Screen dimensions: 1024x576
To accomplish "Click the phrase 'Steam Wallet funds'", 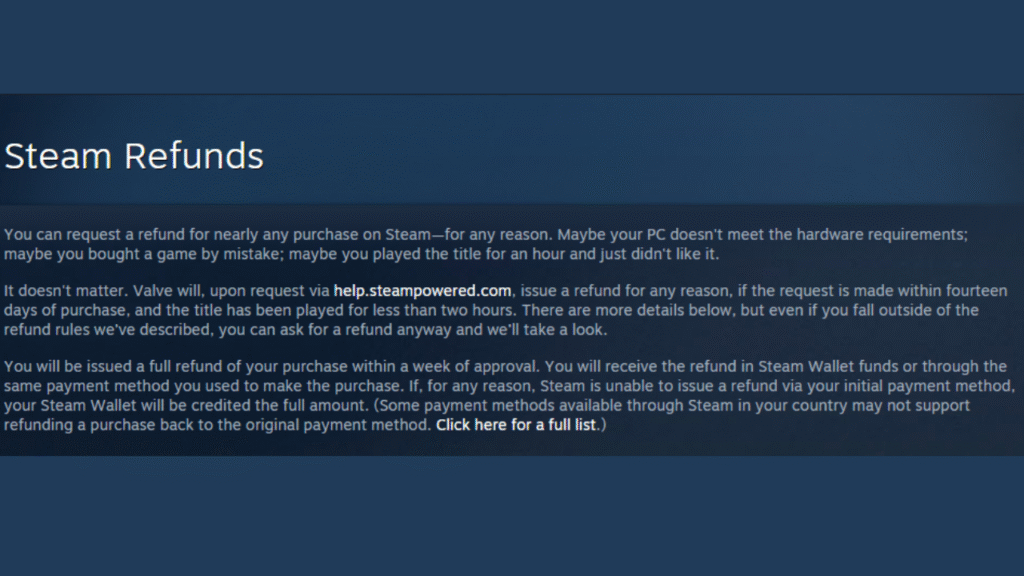I will coord(828,366).
